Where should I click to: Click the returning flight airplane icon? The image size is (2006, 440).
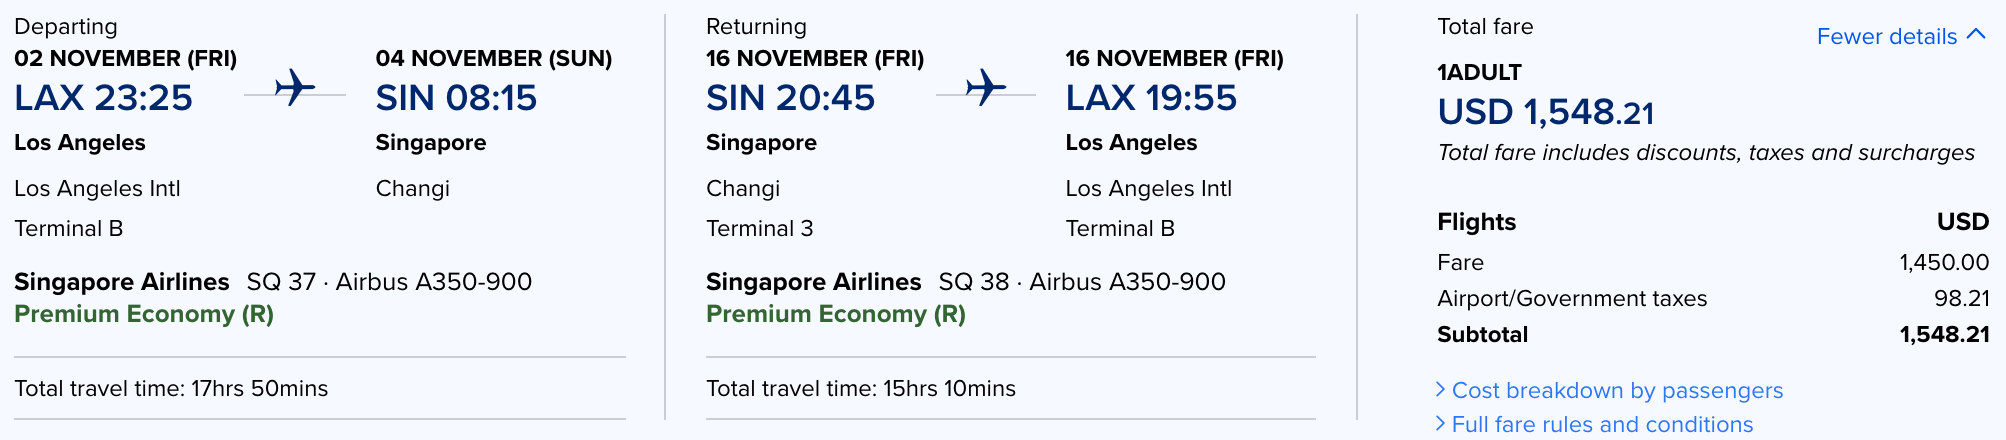coord(986,88)
